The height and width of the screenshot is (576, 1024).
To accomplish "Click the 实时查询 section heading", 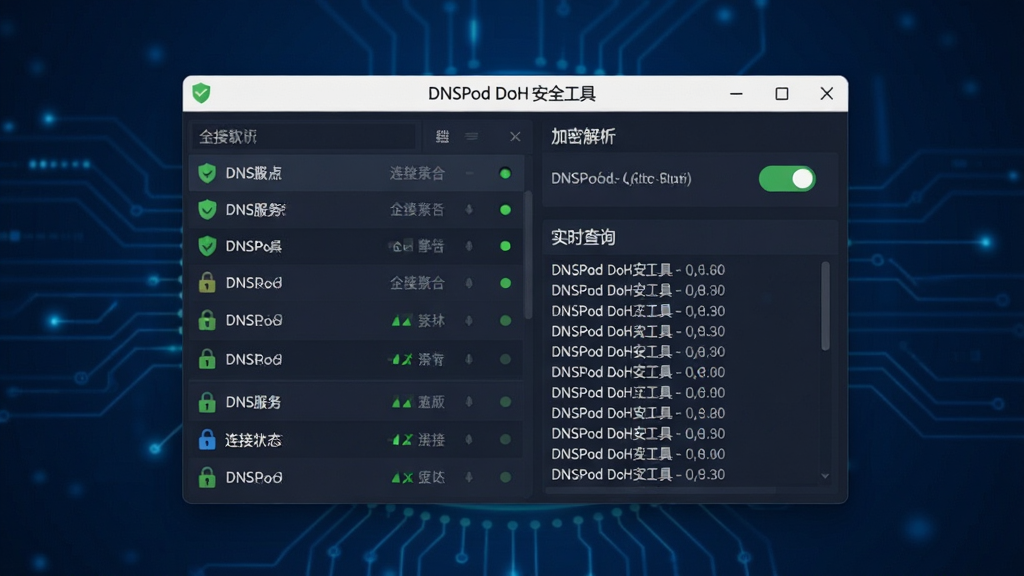I will (583, 237).
